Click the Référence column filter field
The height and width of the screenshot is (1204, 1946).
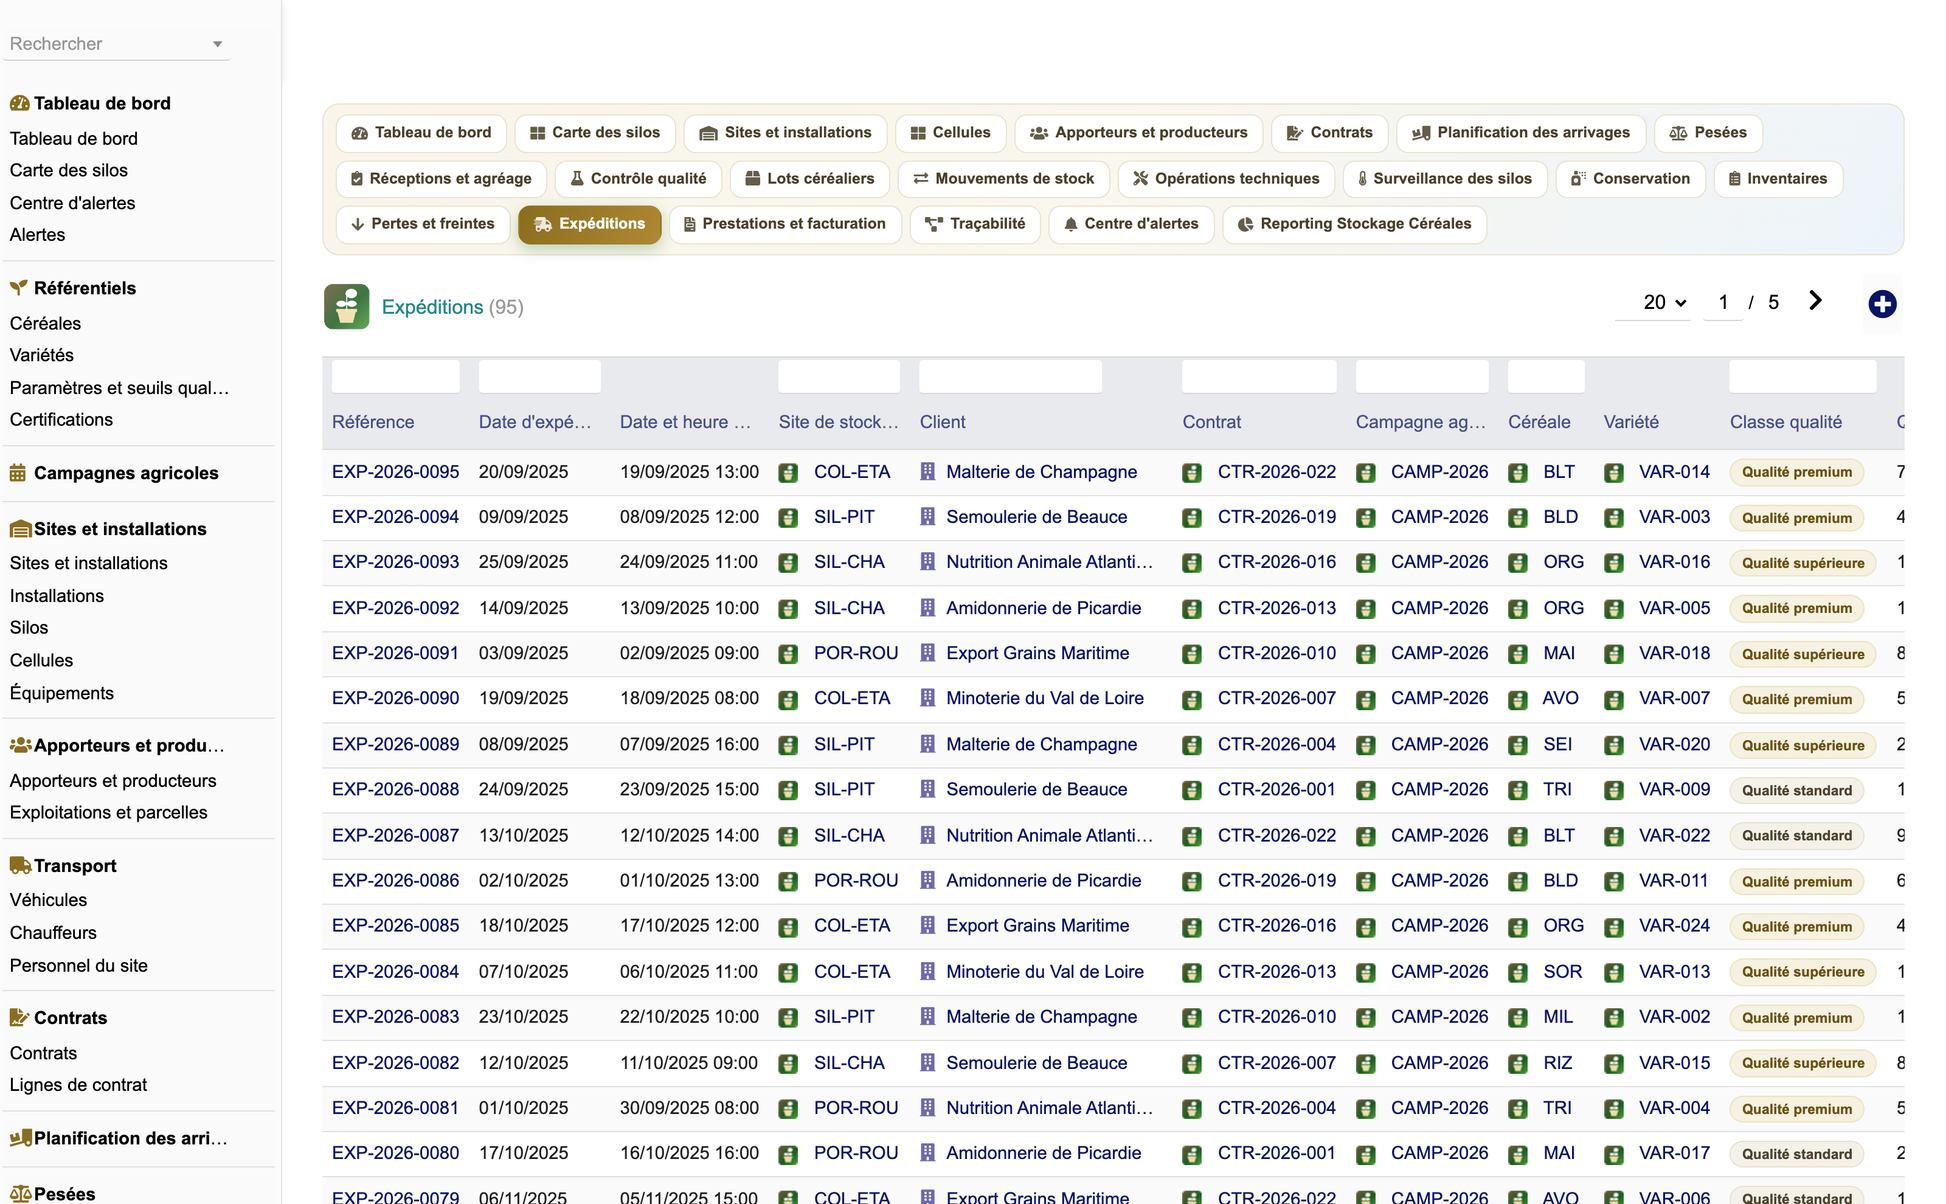(395, 376)
